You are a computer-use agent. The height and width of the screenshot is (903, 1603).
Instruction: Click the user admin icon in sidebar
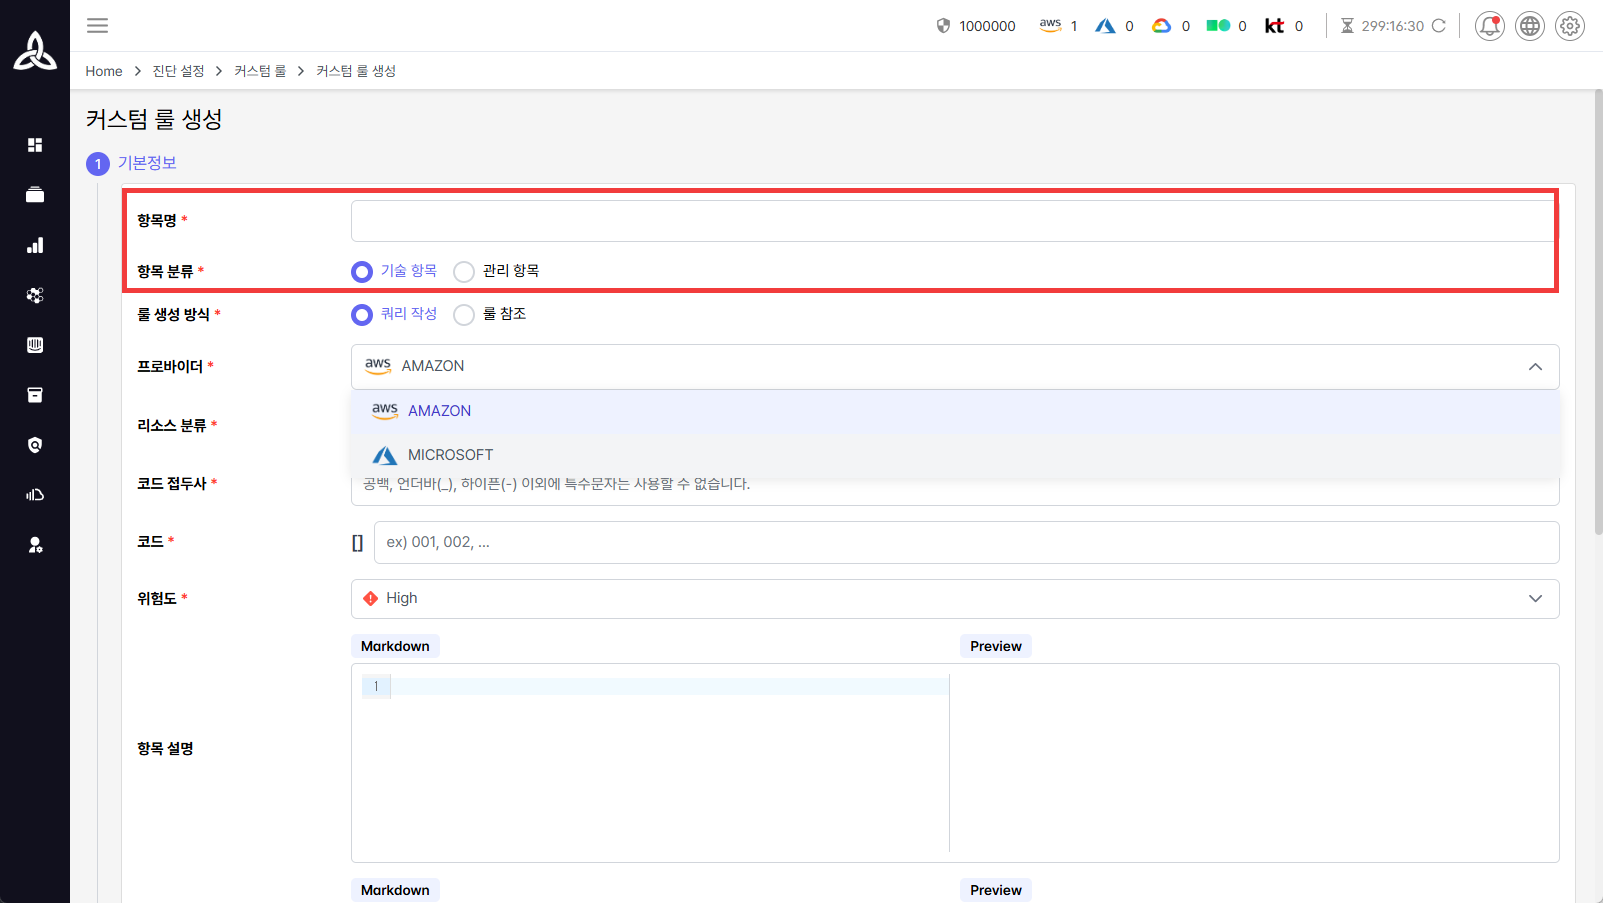pos(35,545)
